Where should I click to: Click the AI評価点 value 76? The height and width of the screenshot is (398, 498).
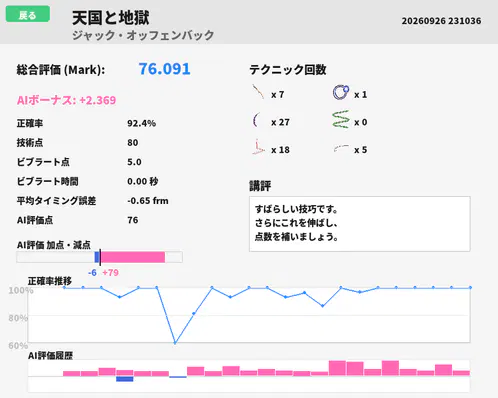point(132,220)
